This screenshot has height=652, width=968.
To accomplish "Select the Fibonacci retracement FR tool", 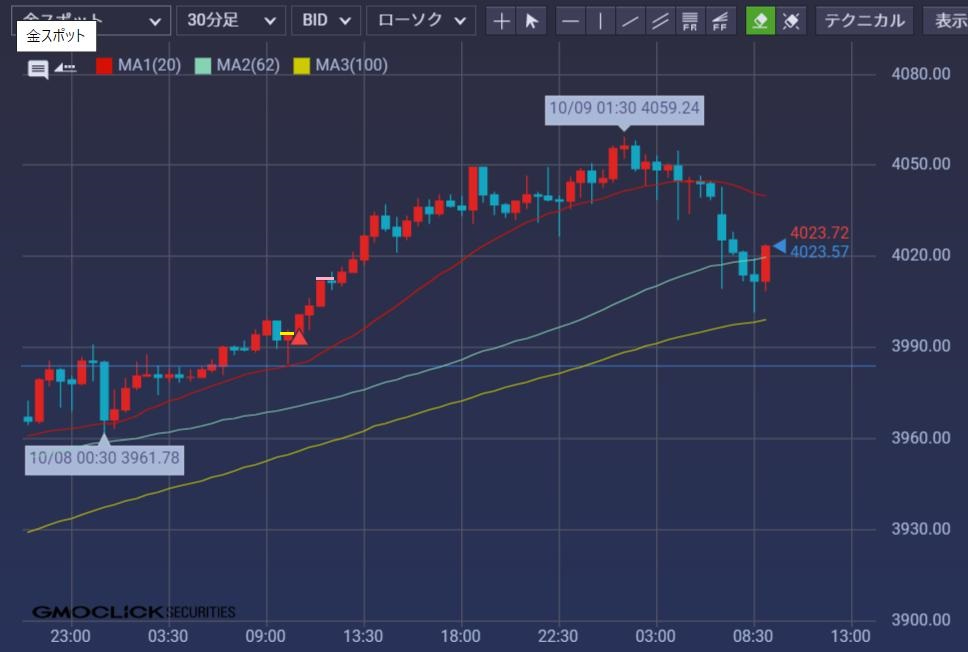I will (690, 21).
